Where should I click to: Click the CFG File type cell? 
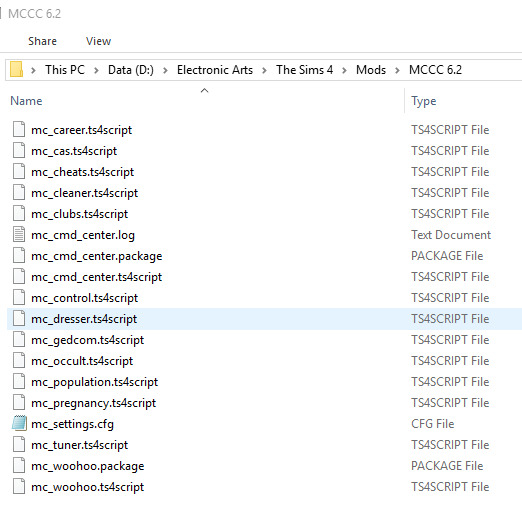(433, 423)
